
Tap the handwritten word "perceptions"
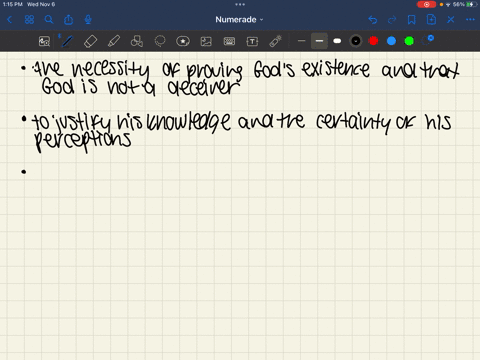[83, 141]
